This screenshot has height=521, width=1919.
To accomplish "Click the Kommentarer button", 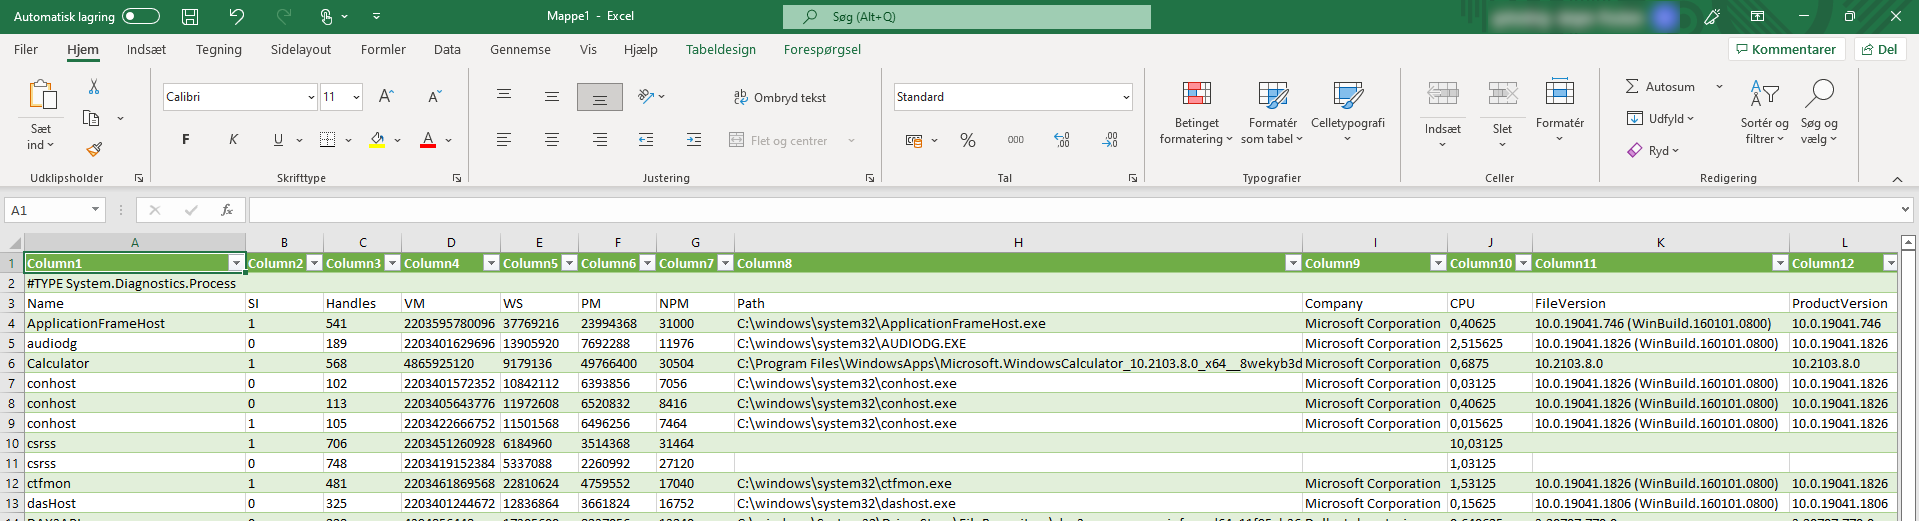I will [1786, 49].
